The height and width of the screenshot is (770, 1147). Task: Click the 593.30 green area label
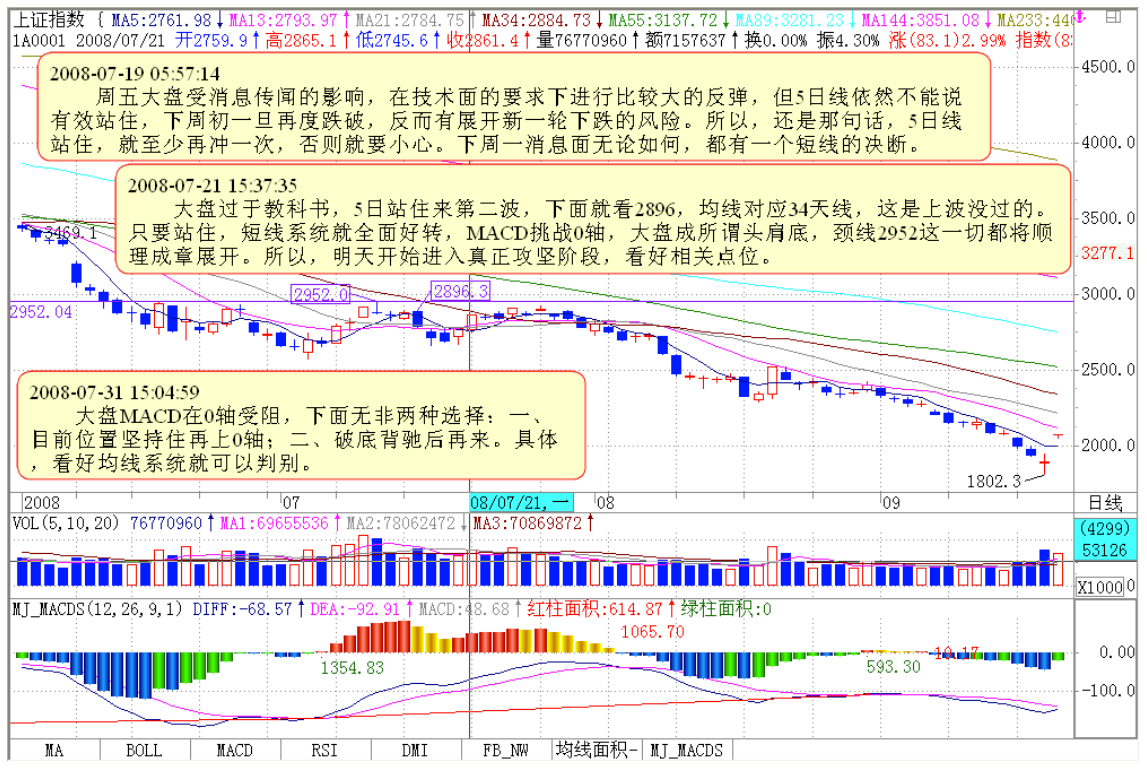[x=893, y=667]
